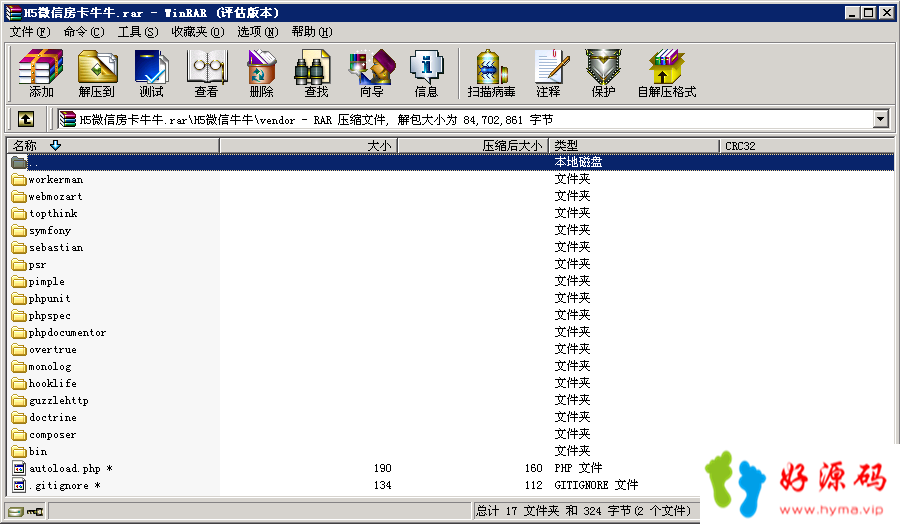Screen dimensions: 900x524
Task: Click the Delete (删除) toolbar icon
Action: (262, 72)
